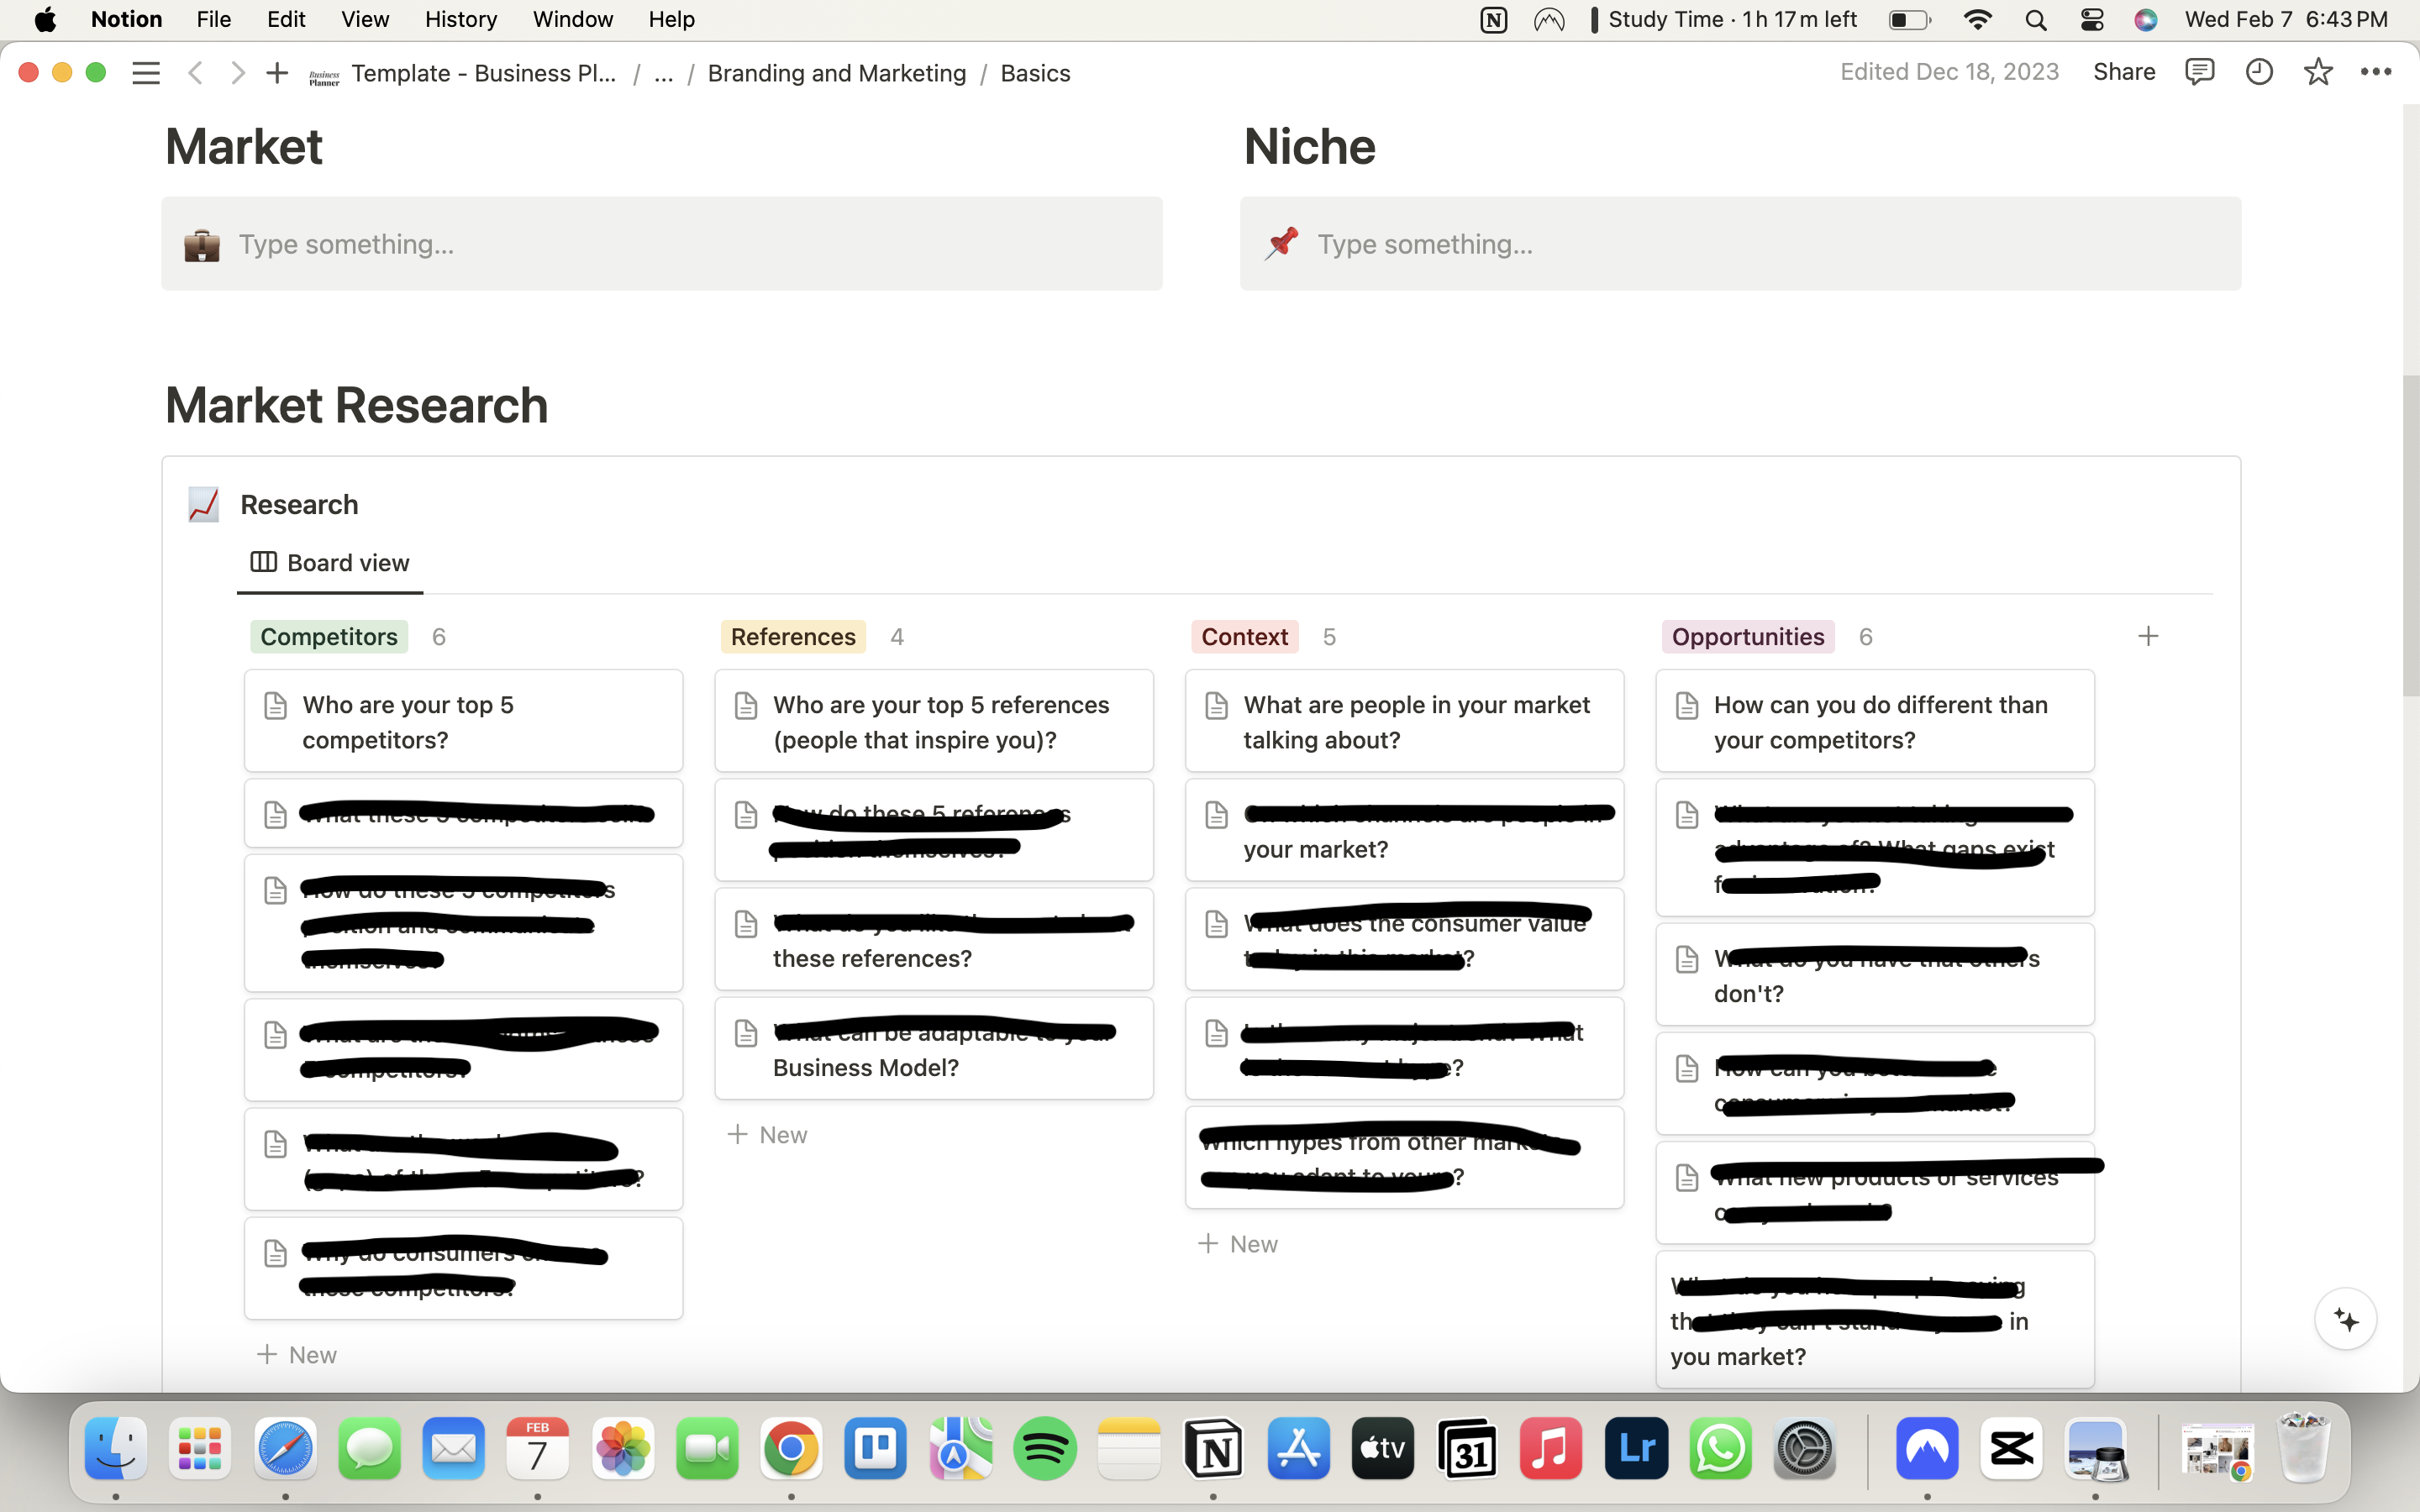Open page update history clock
The width and height of the screenshot is (2420, 1512).
2259,72
